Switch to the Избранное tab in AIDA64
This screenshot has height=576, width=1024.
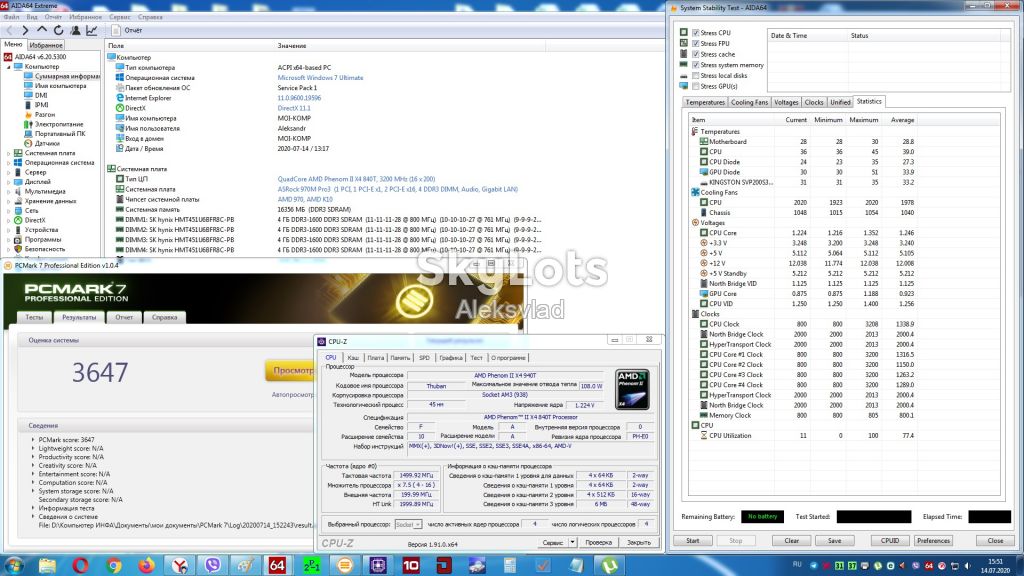pyautogui.click(x=46, y=45)
